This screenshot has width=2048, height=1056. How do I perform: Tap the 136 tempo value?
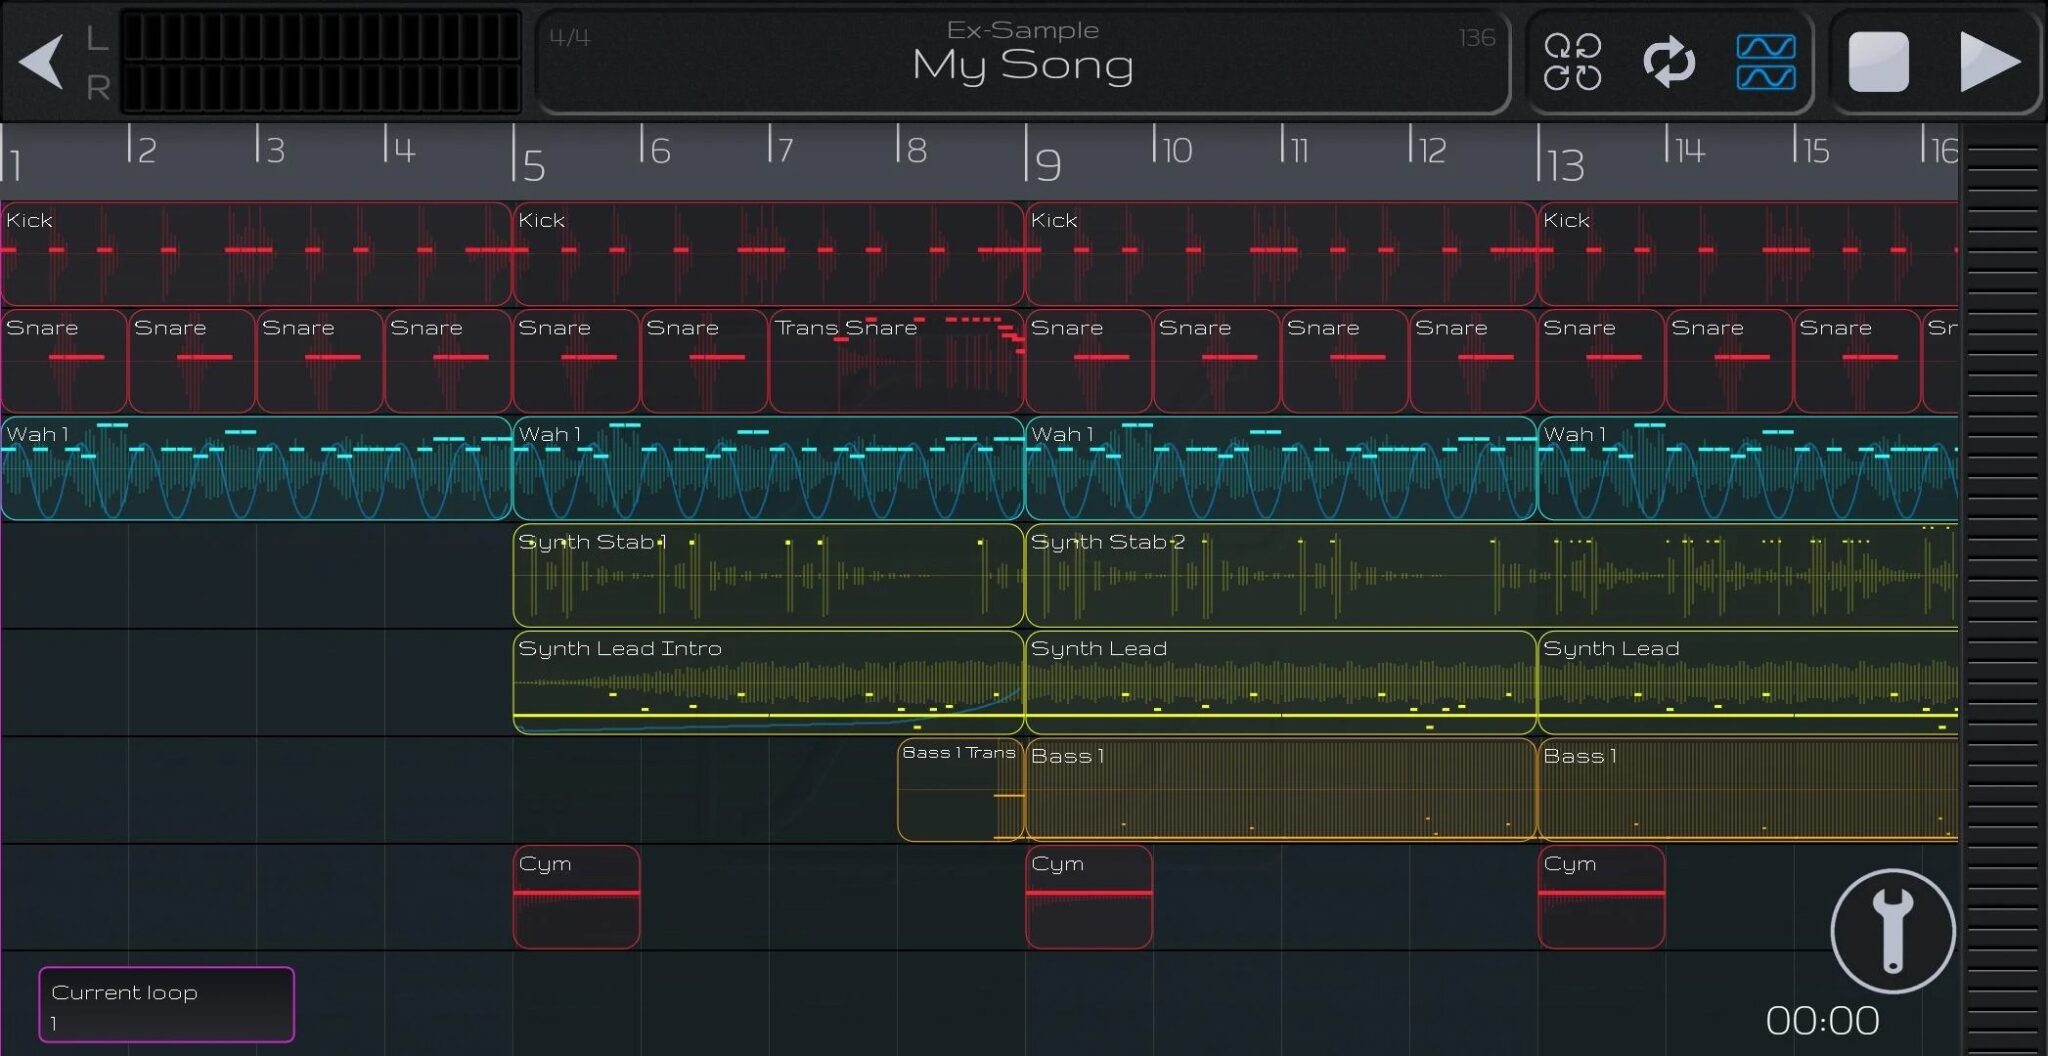[x=1475, y=38]
